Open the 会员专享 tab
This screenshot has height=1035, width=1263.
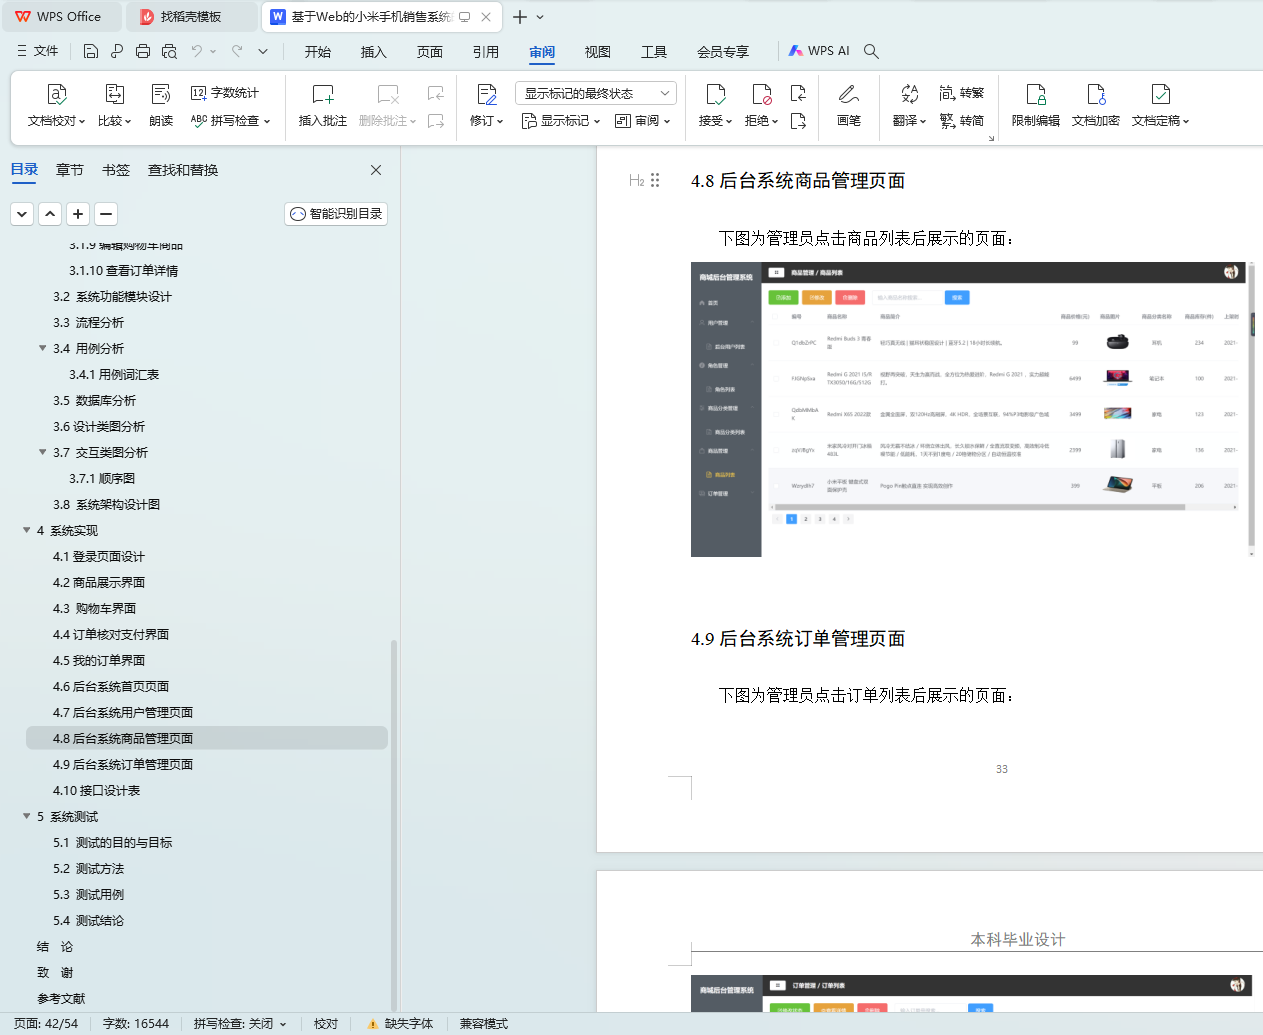(723, 52)
